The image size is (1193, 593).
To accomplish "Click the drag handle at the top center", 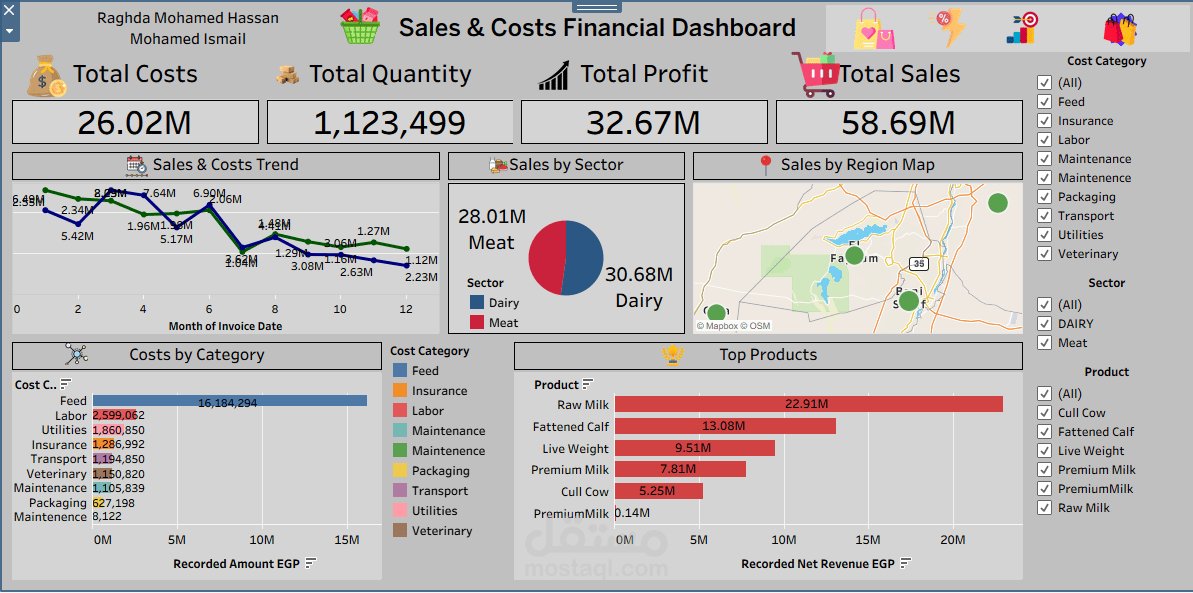I will coord(596,7).
